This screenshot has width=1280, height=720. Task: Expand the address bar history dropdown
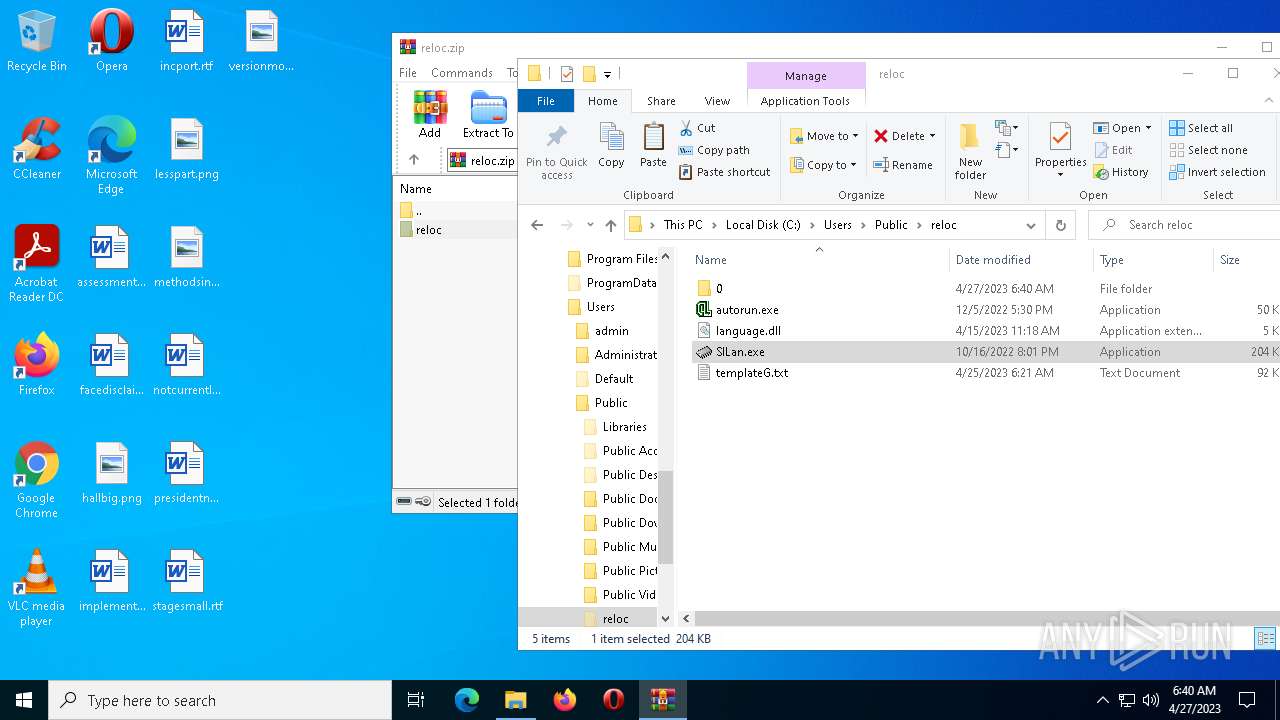[x=1031, y=225]
